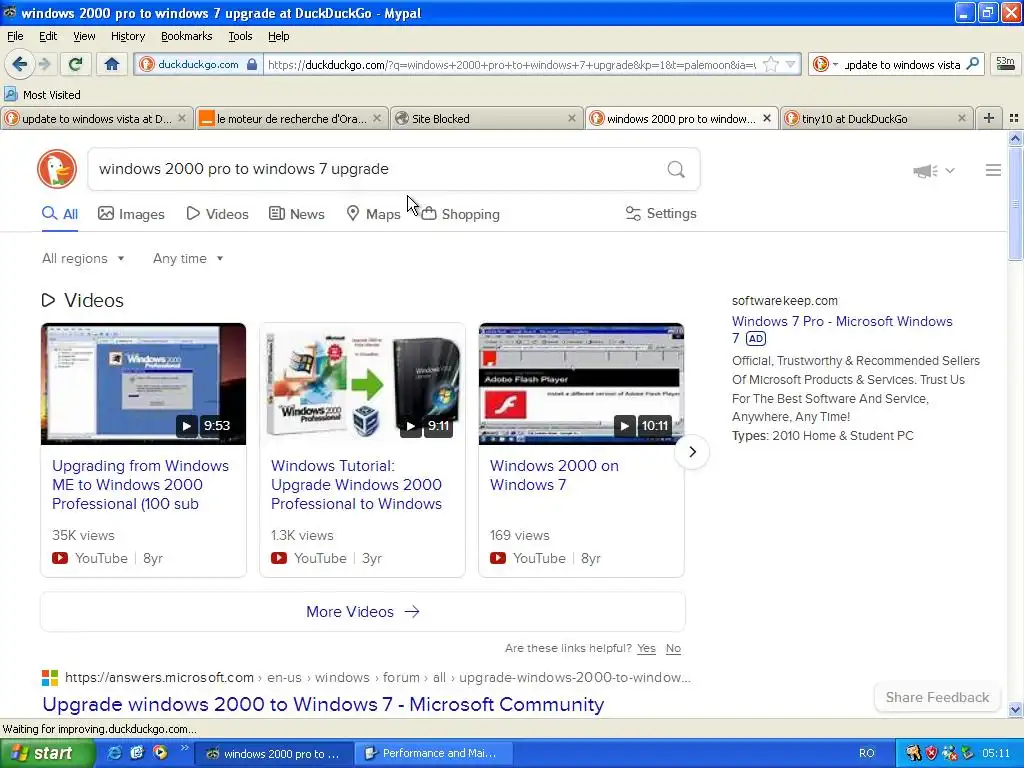1024x768 pixels.
Task: Open the Performance and Maintenance taskbar window
Action: click(434, 753)
